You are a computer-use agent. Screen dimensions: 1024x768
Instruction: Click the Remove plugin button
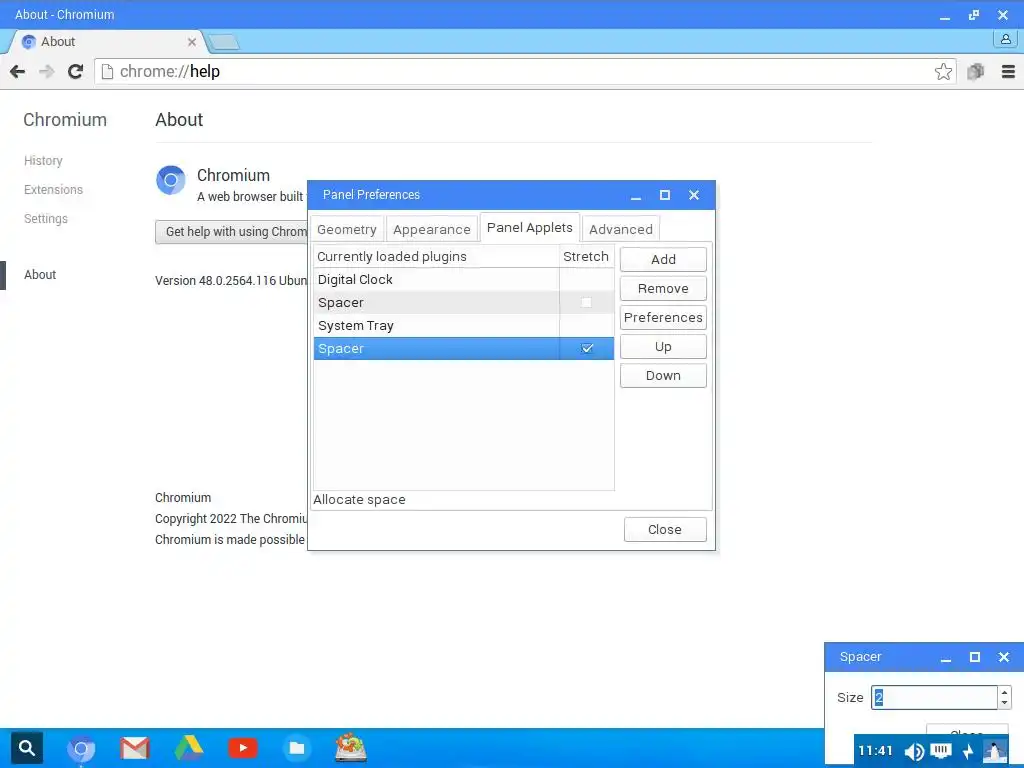(x=663, y=288)
